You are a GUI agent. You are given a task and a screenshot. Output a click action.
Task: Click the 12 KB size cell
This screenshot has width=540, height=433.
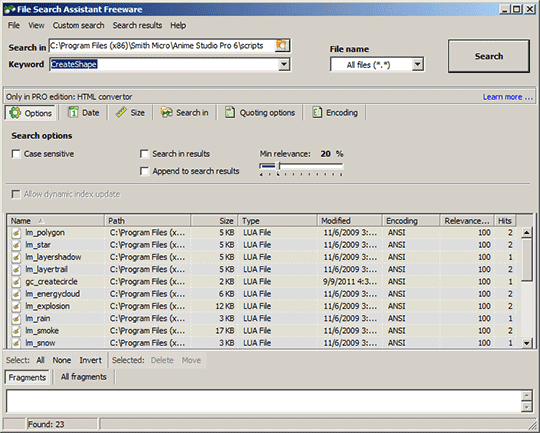tap(225, 306)
